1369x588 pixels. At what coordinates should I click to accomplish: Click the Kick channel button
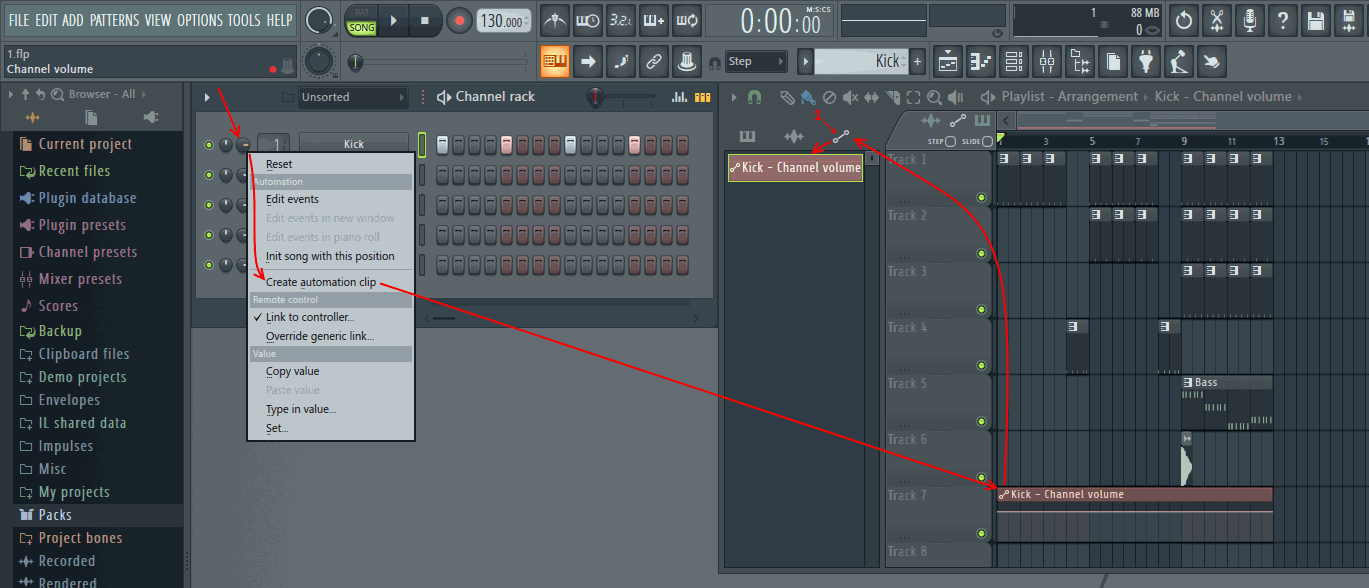point(353,145)
